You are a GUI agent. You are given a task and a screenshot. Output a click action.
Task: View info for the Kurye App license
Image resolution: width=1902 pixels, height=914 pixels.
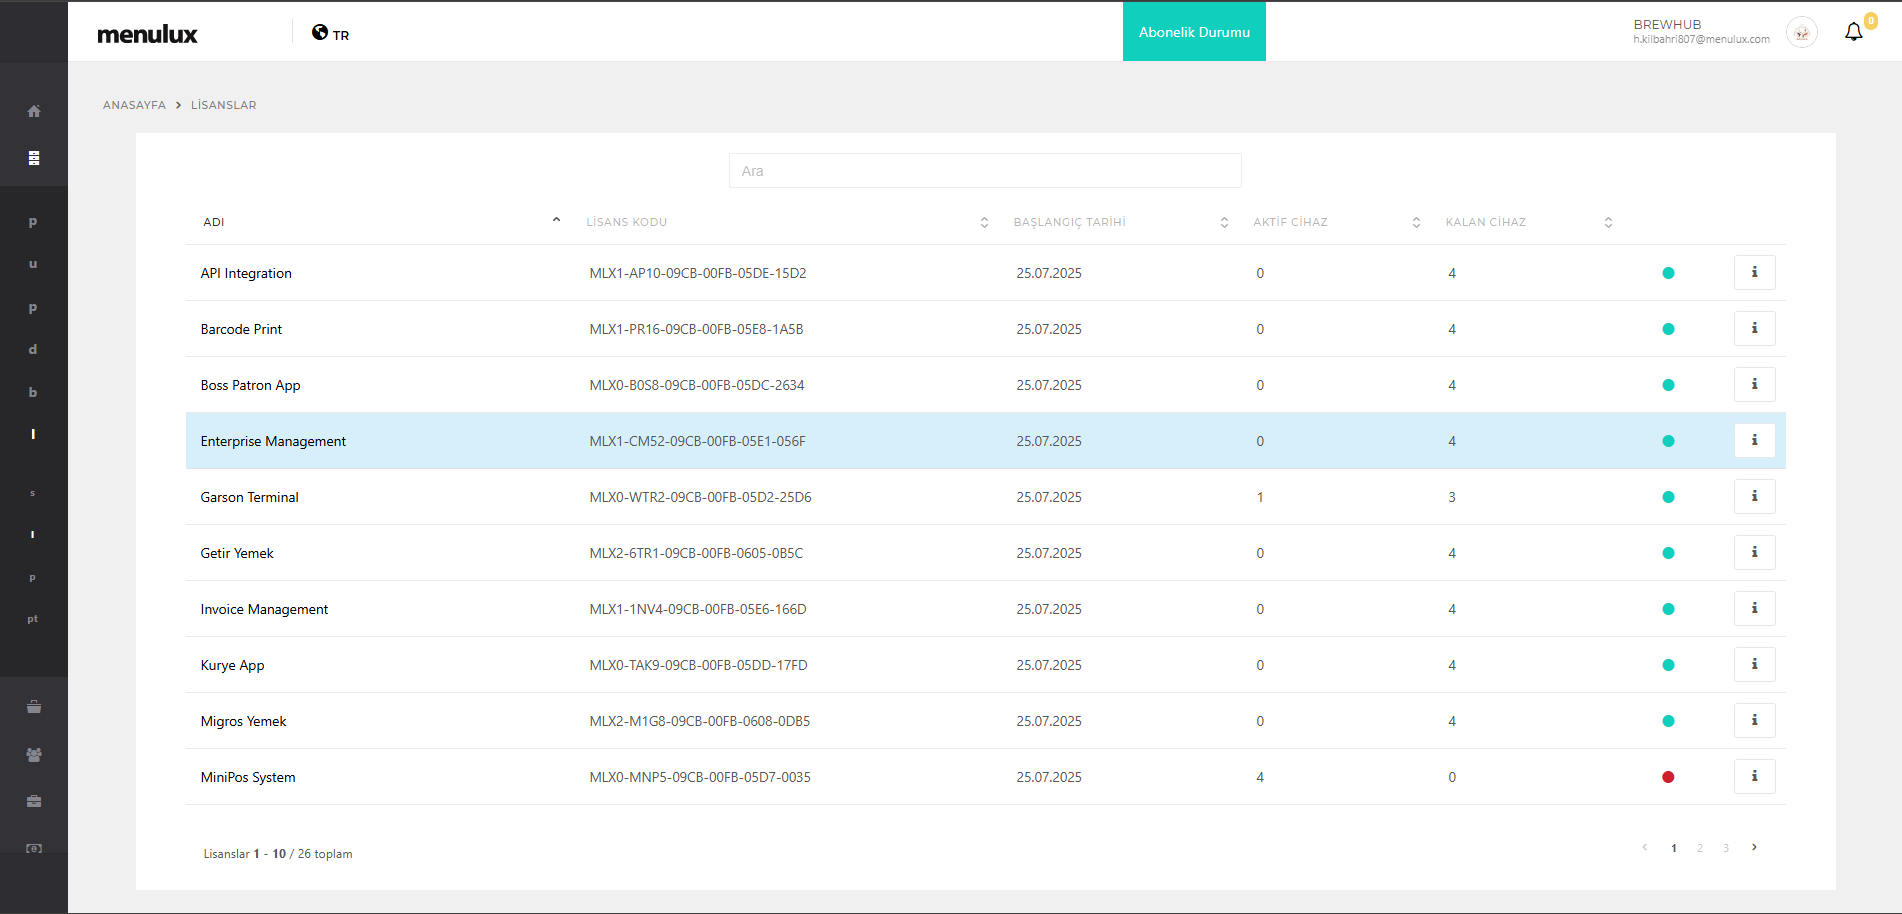(1754, 665)
